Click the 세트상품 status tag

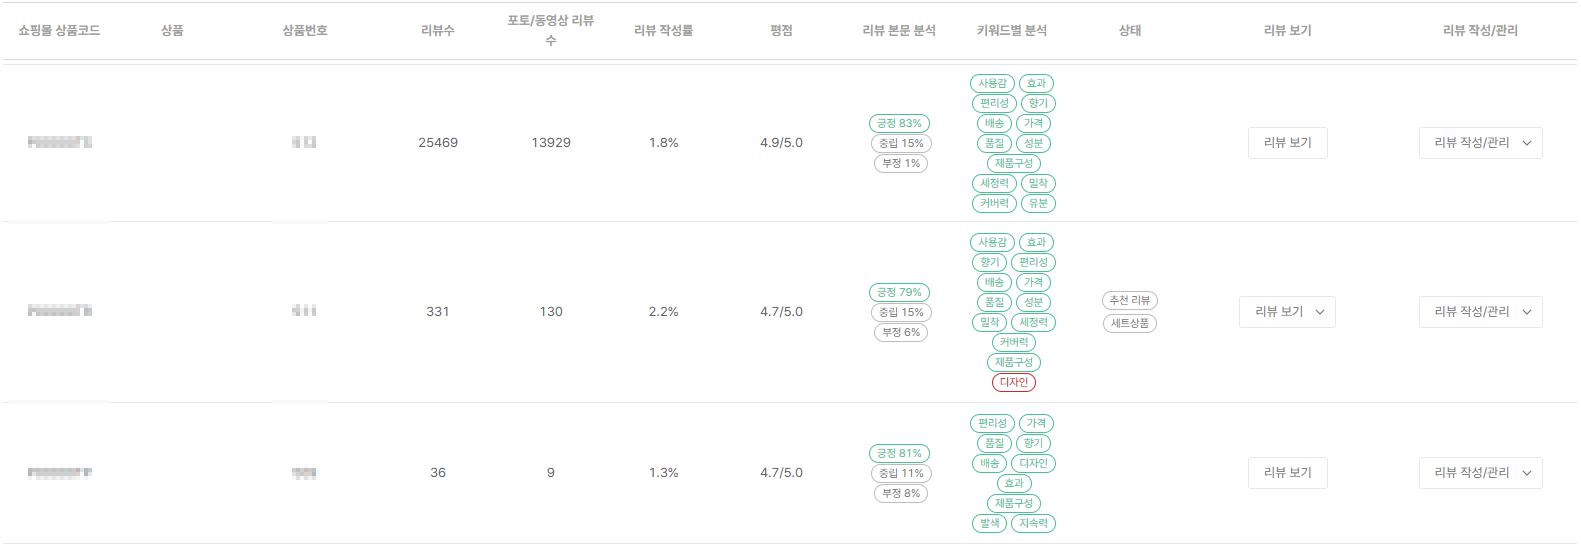(1130, 323)
